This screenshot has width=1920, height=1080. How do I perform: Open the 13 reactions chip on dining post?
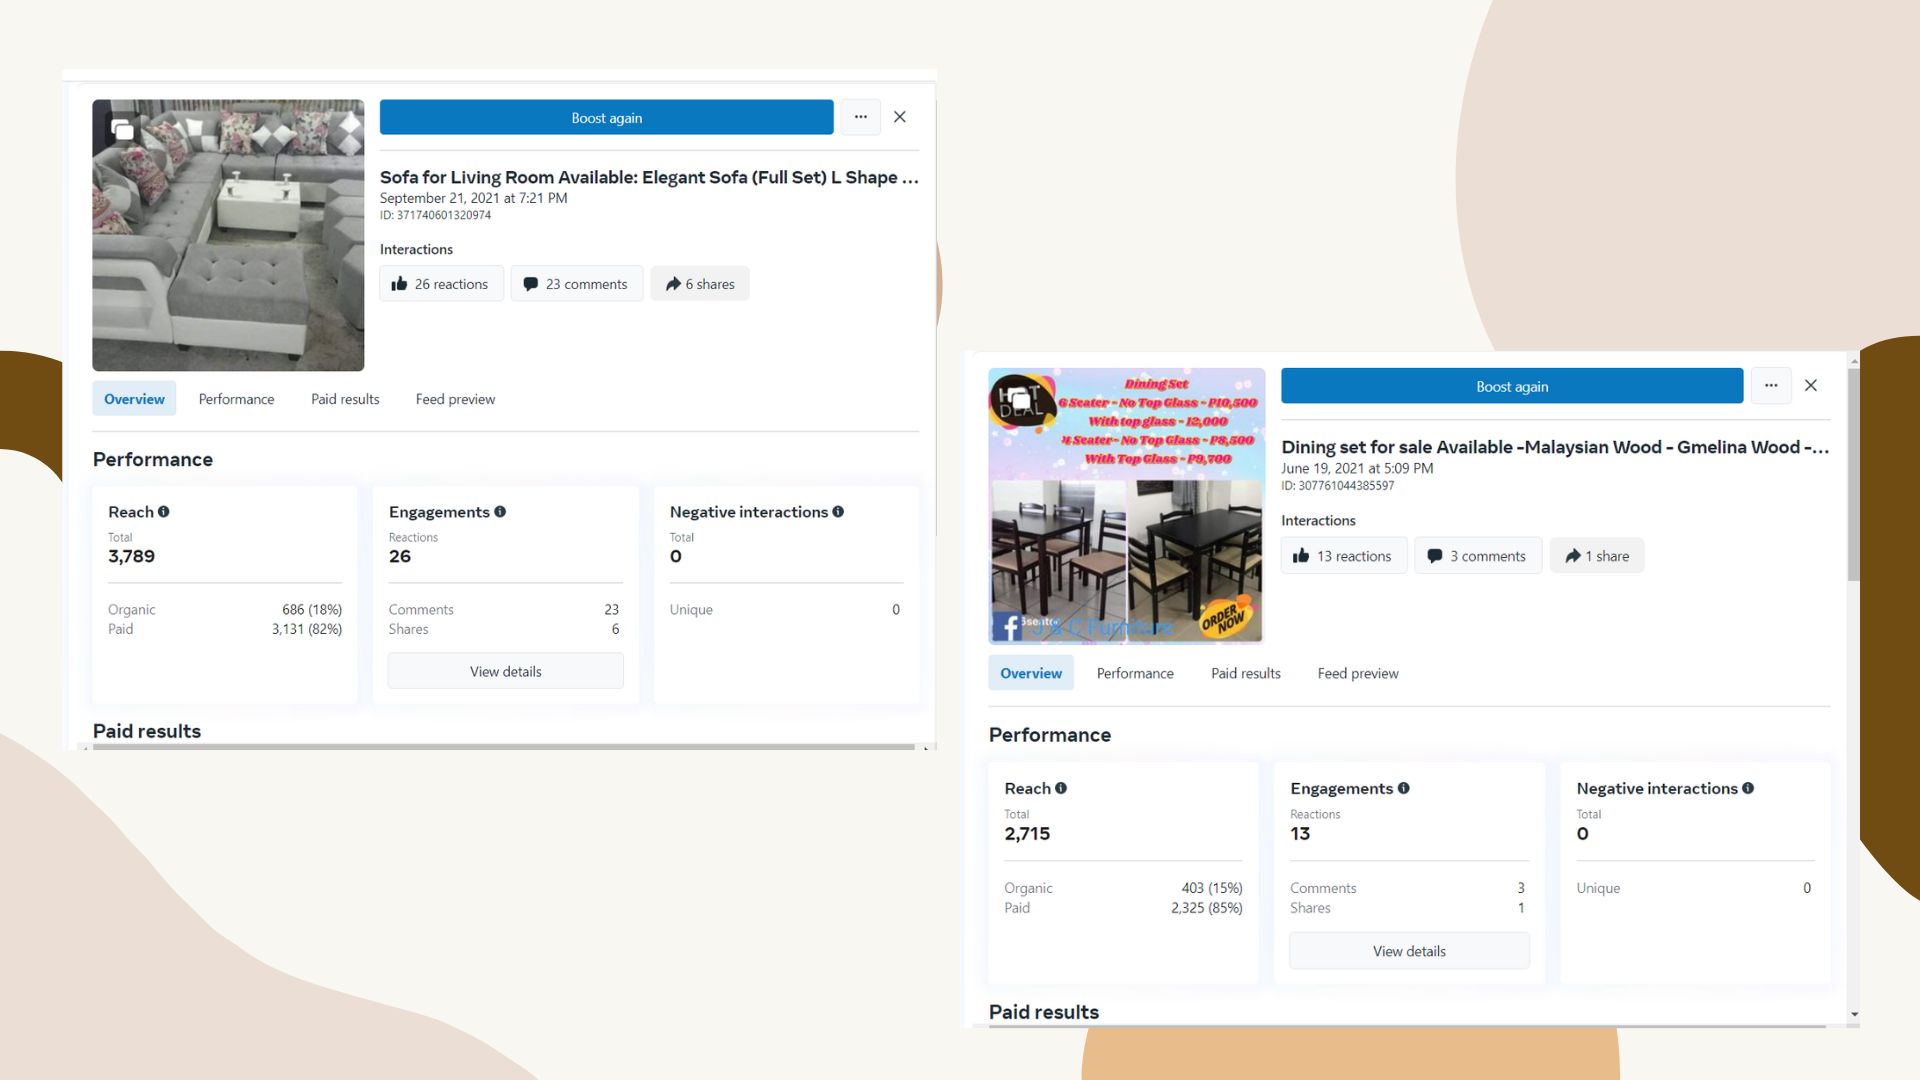coord(1343,556)
